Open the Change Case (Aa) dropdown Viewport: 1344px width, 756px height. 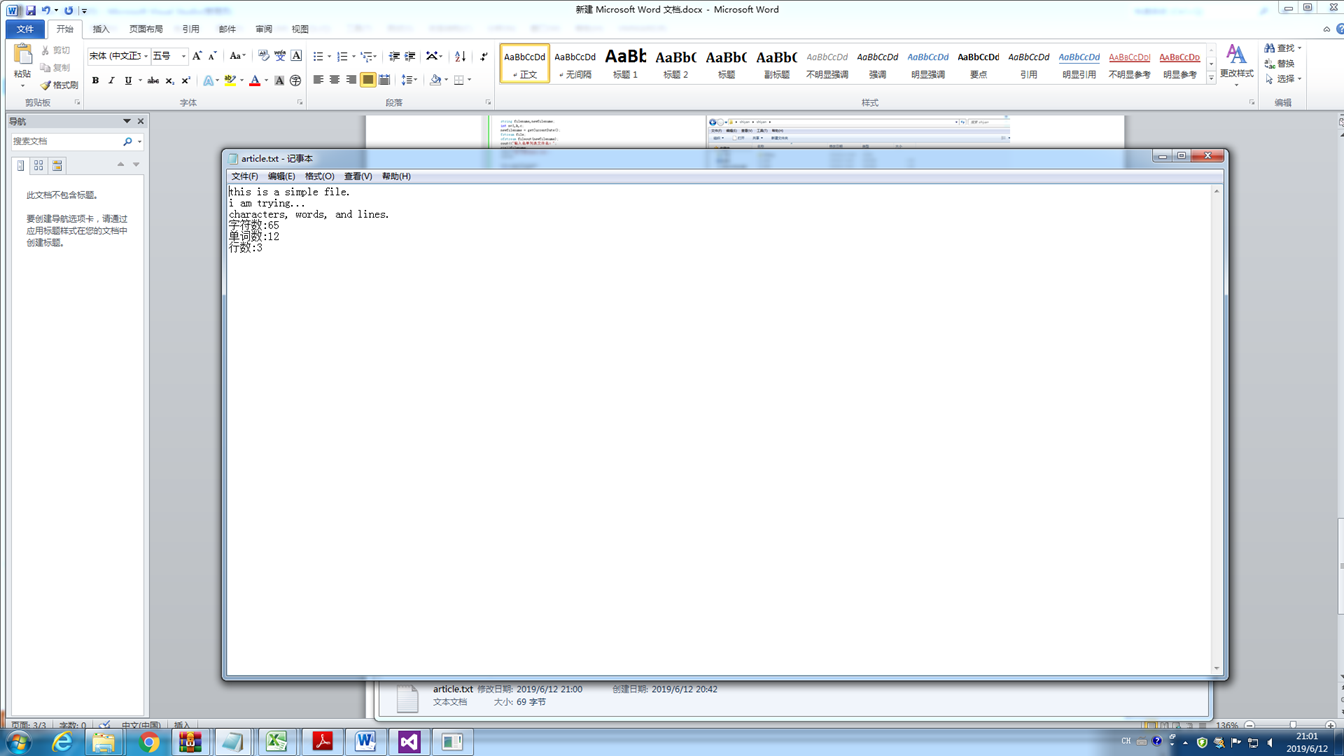tap(237, 56)
